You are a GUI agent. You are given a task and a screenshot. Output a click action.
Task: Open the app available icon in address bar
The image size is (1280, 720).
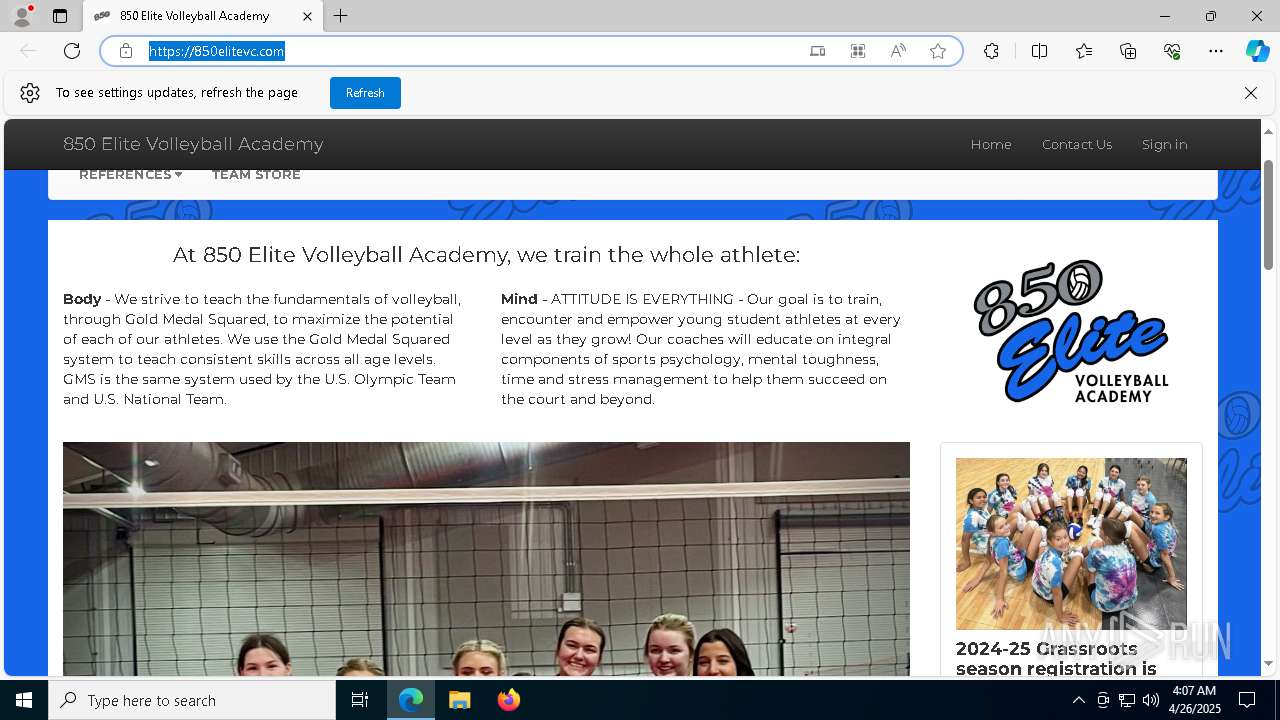click(818, 51)
